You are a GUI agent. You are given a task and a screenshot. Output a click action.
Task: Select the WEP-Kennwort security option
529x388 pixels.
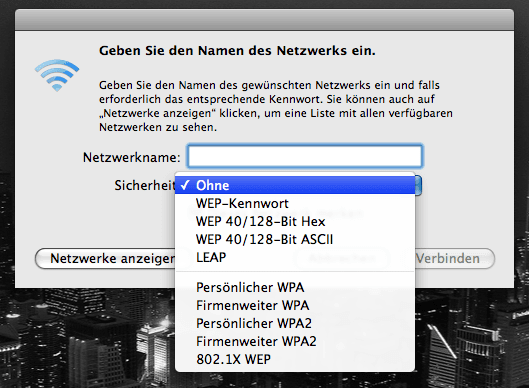click(x=295, y=203)
